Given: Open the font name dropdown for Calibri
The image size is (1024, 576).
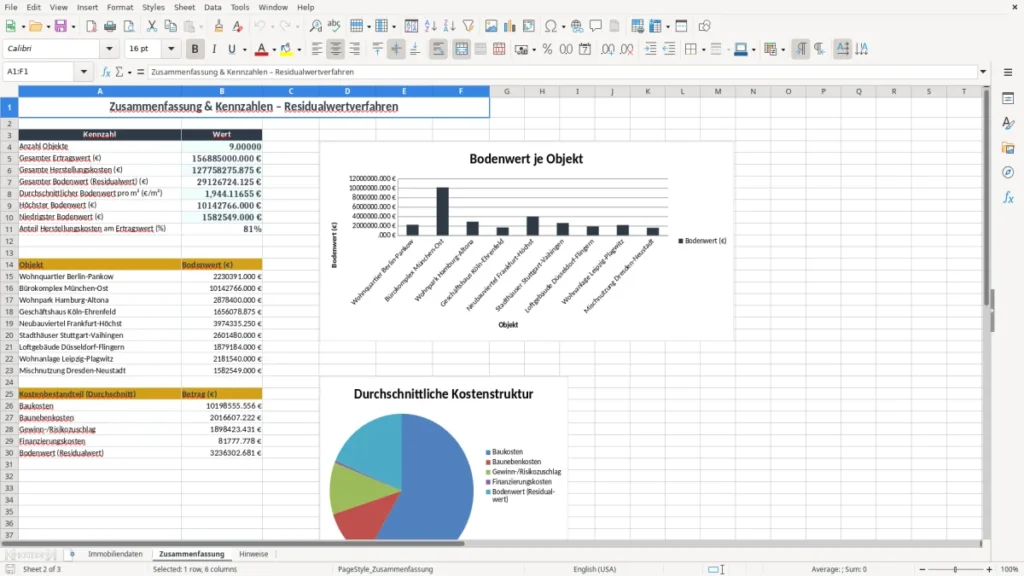Looking at the screenshot, I should click(x=109, y=49).
